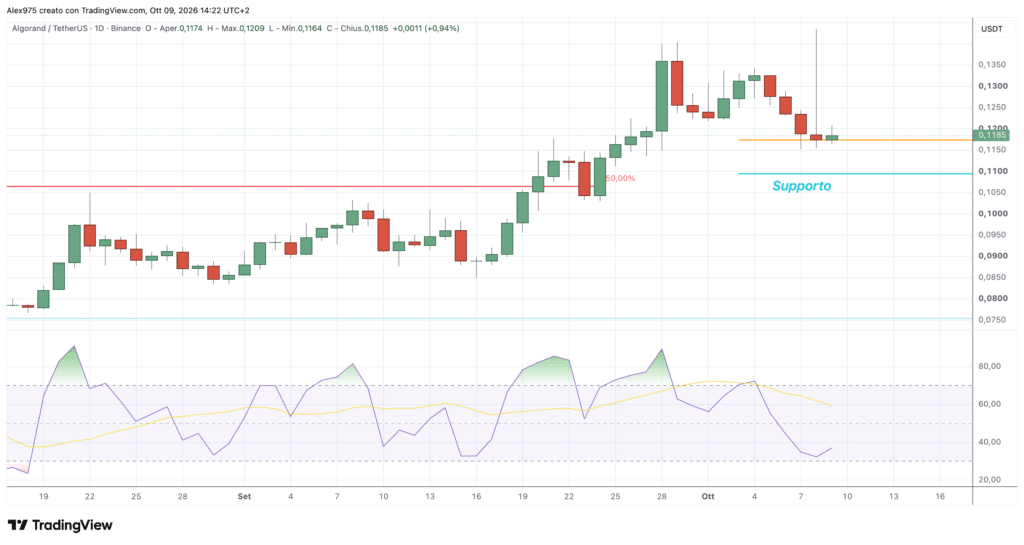Click the 'Chius.0,1185' close value
This screenshot has height=545, width=1024.
pyautogui.click(x=364, y=29)
